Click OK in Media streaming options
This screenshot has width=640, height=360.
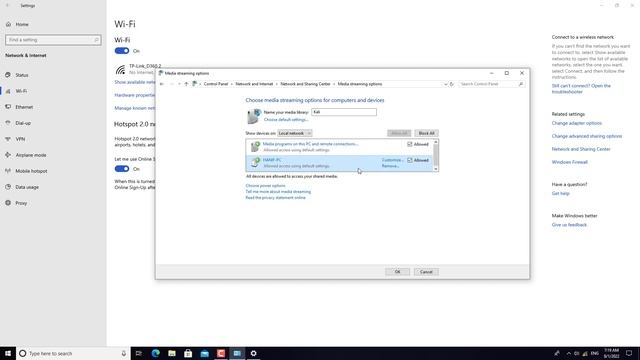[397, 272]
